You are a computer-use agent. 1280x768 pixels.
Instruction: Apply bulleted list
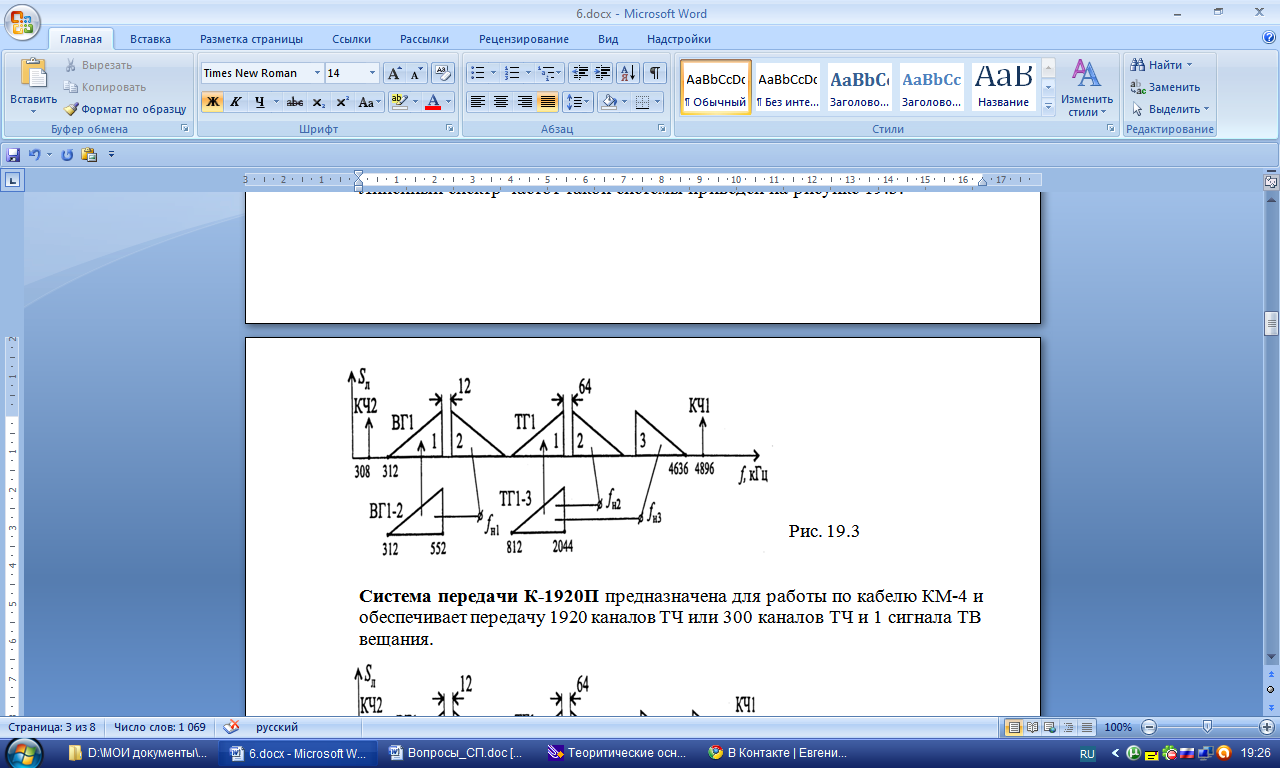coord(478,73)
